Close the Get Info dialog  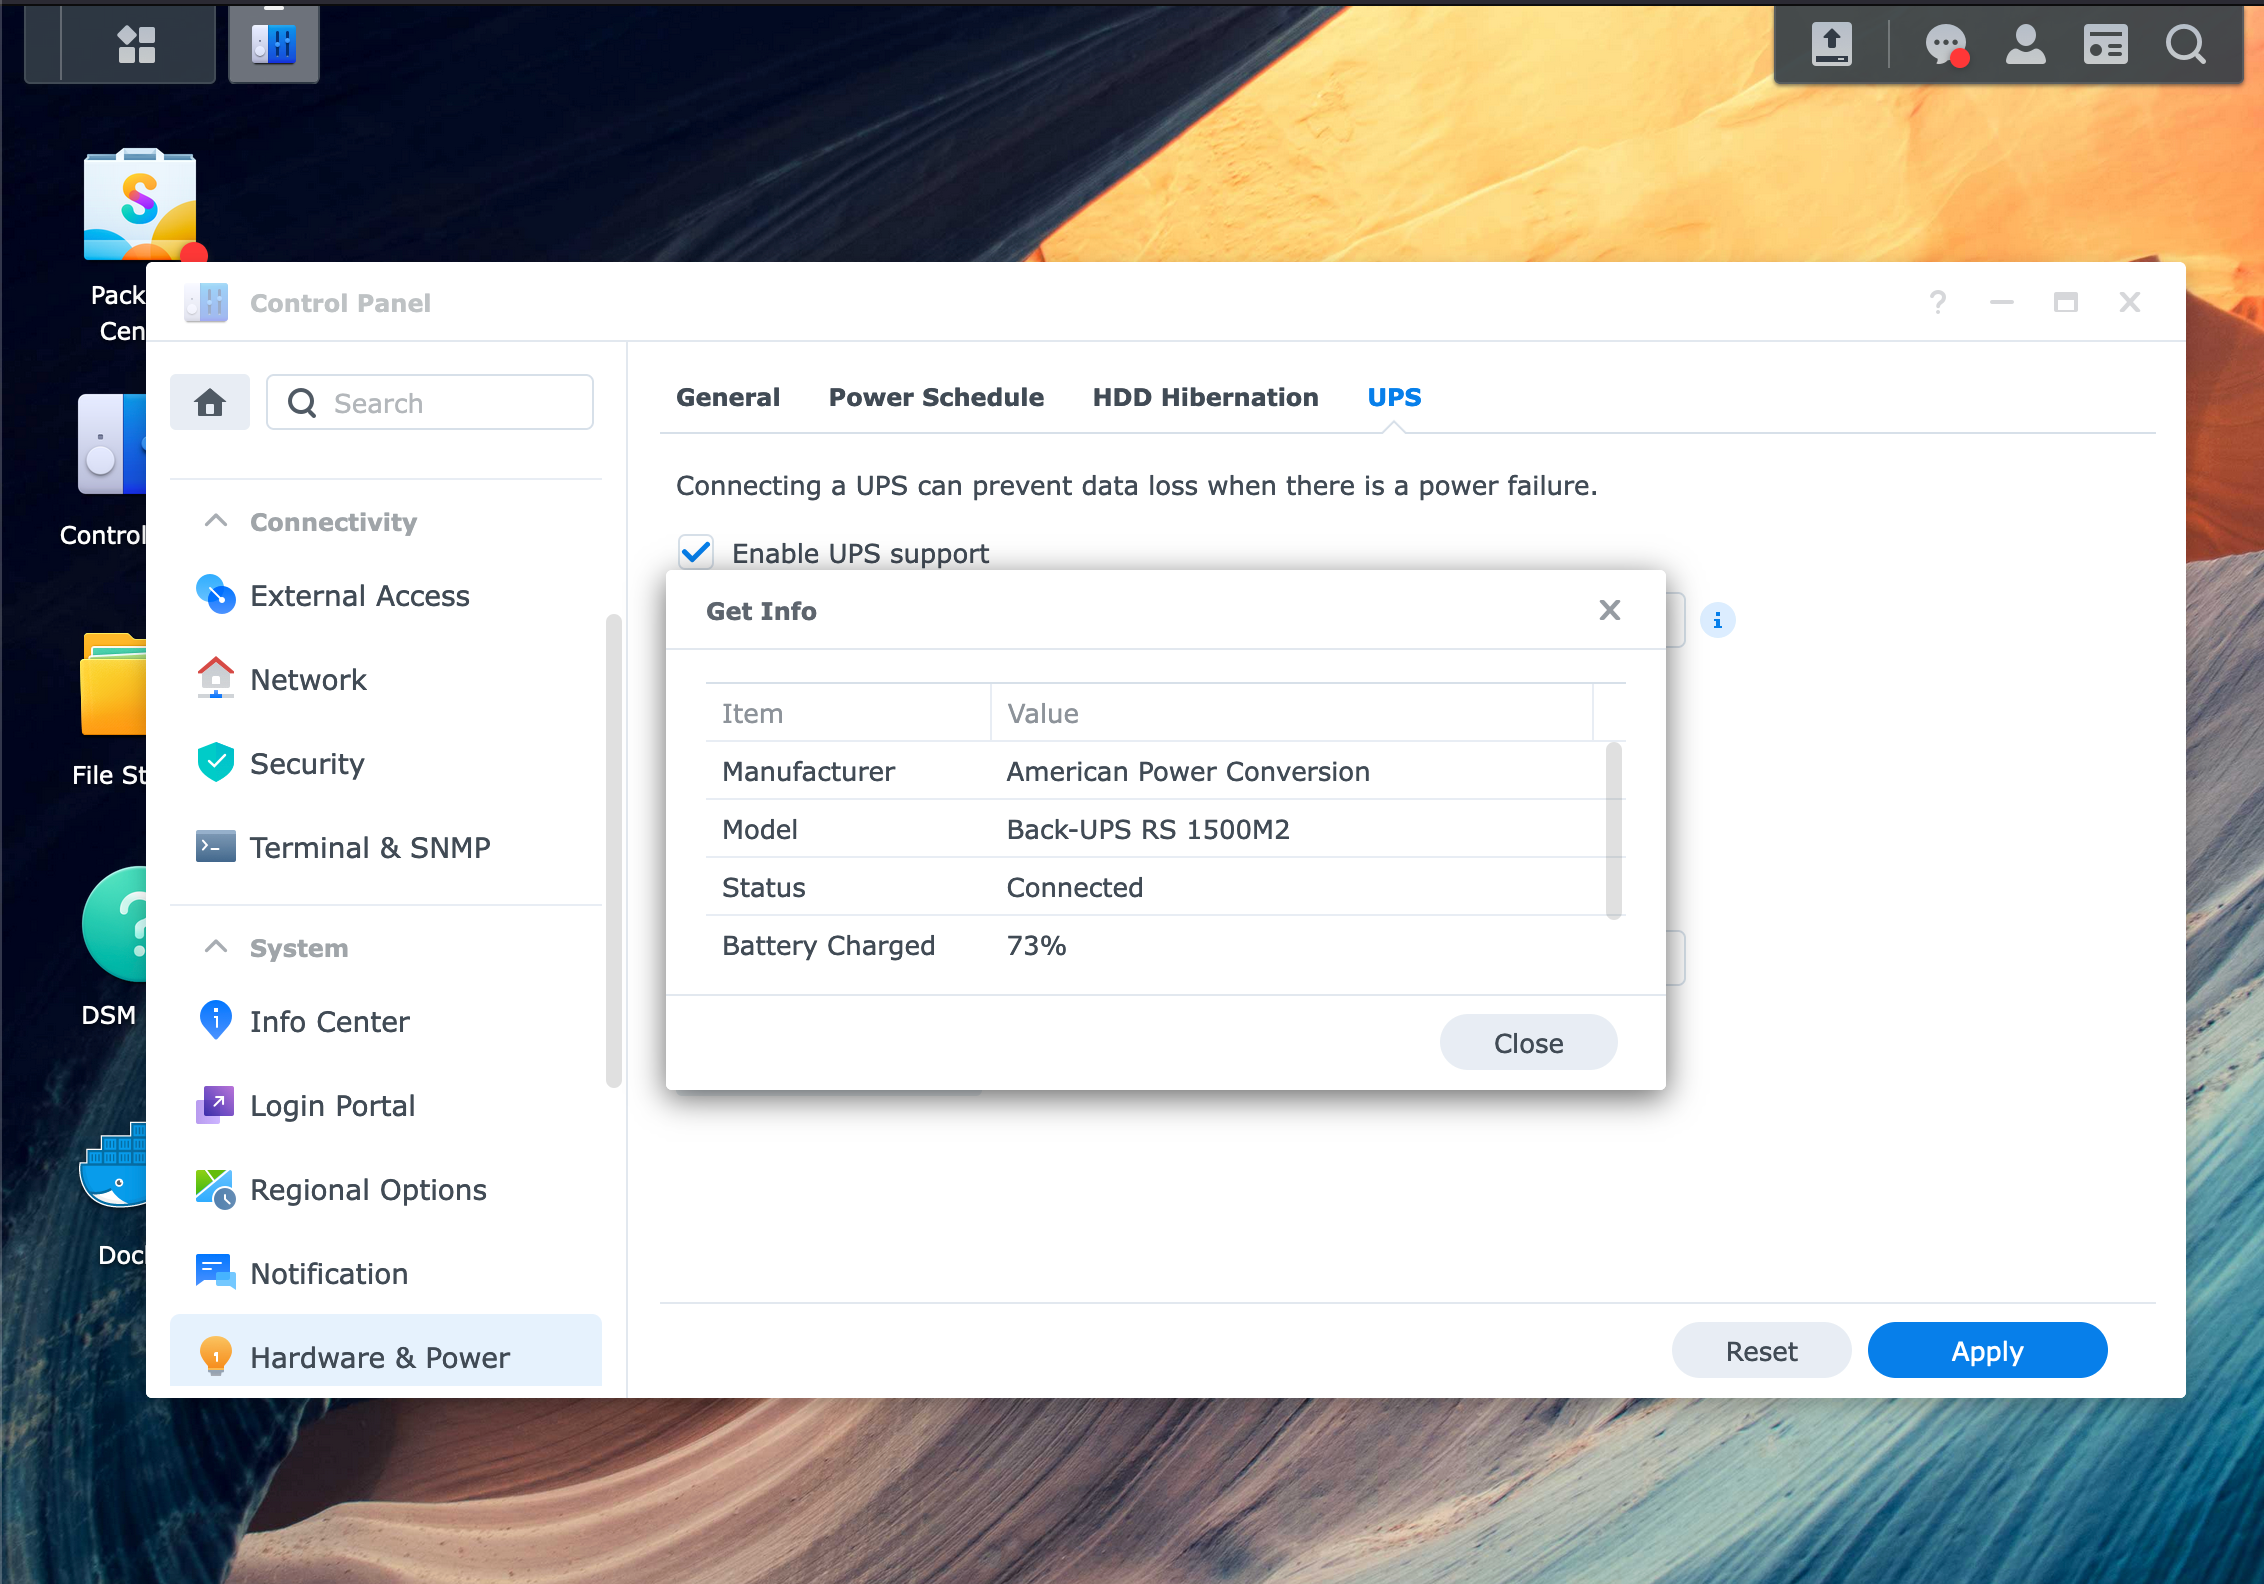[x=1526, y=1044]
